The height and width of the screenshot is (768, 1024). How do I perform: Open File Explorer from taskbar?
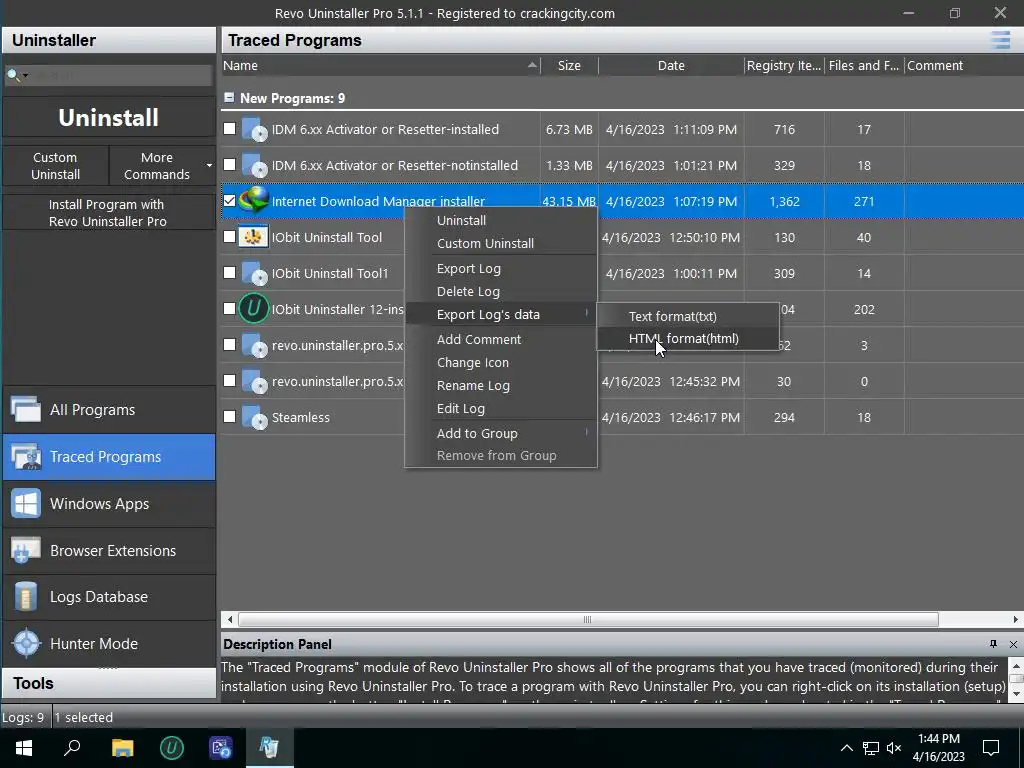coord(122,748)
